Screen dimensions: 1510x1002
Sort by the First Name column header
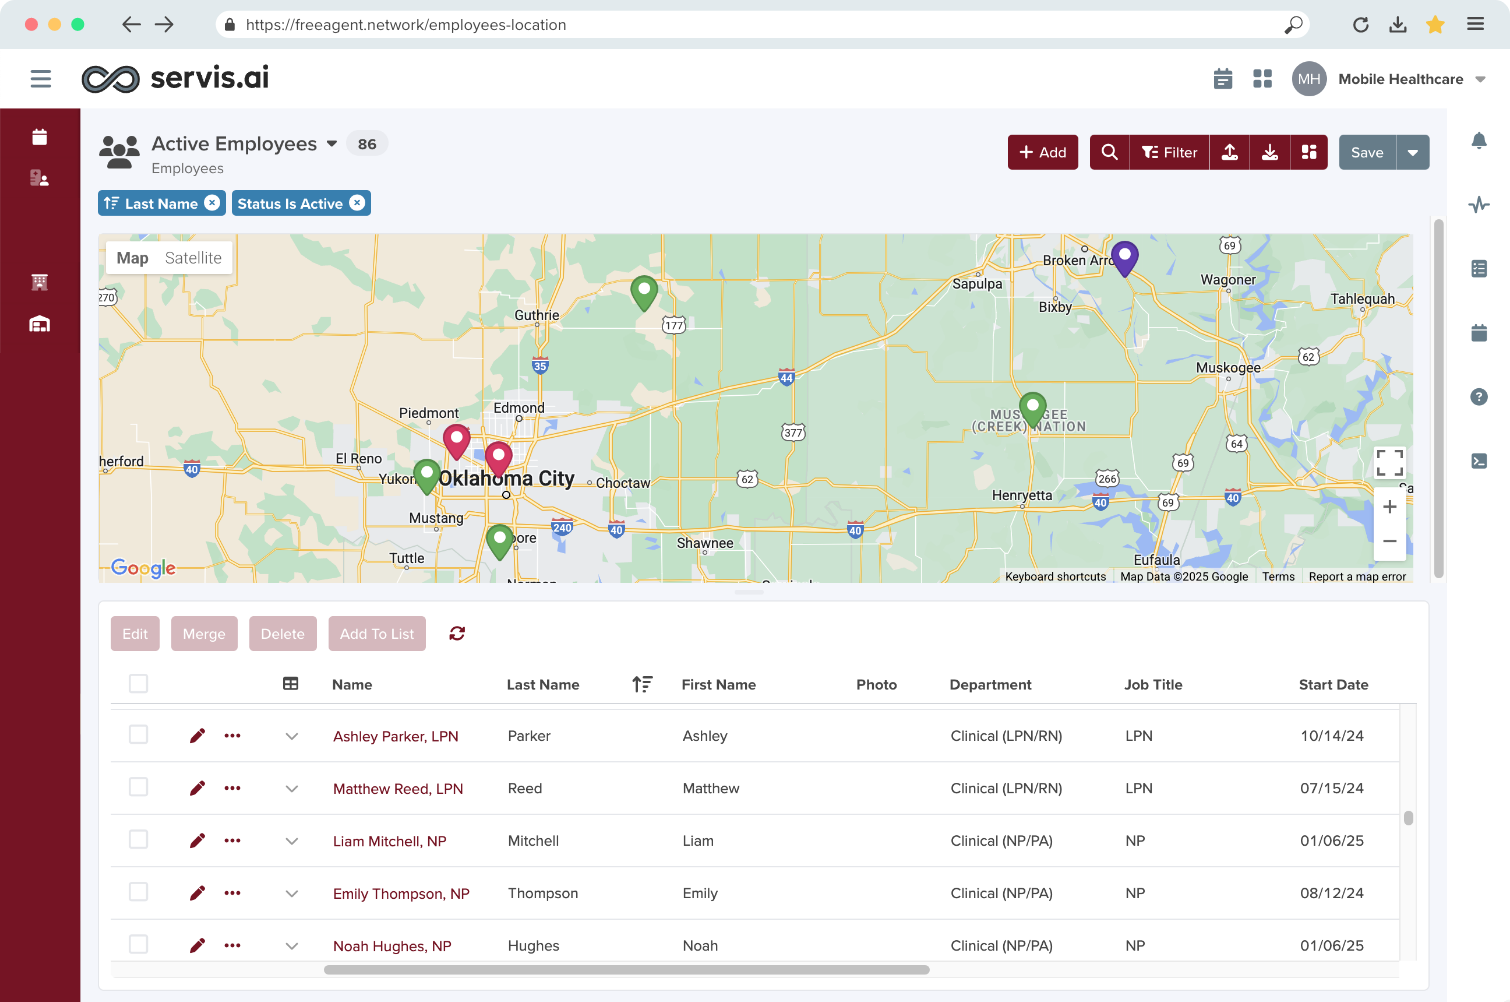pos(718,685)
